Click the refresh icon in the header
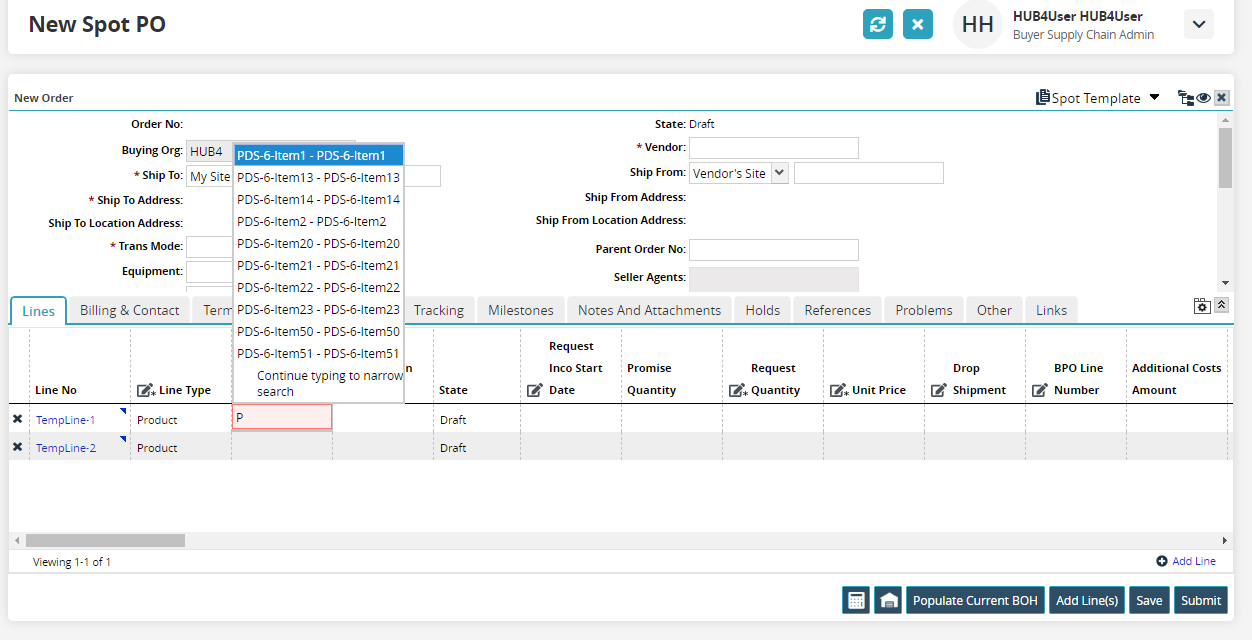 878,25
